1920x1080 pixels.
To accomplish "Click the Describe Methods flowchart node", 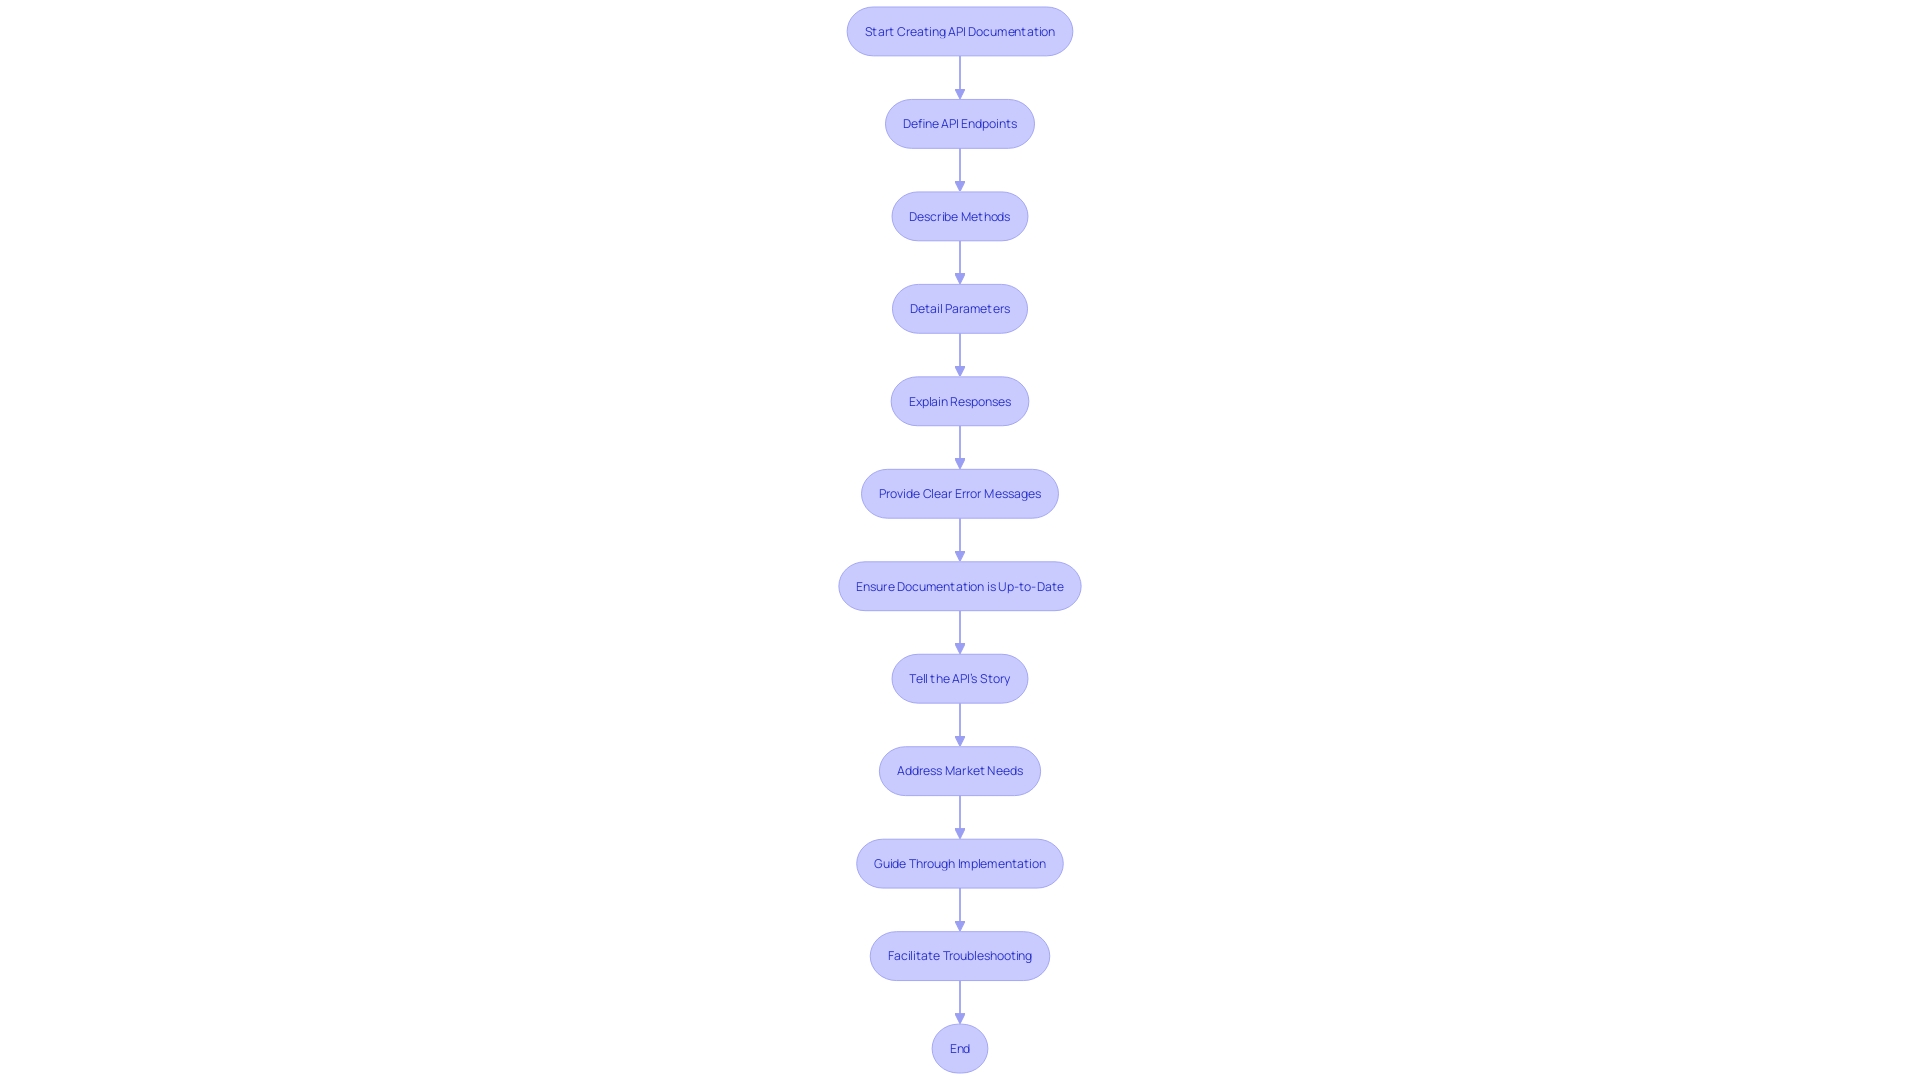I will (x=959, y=215).
